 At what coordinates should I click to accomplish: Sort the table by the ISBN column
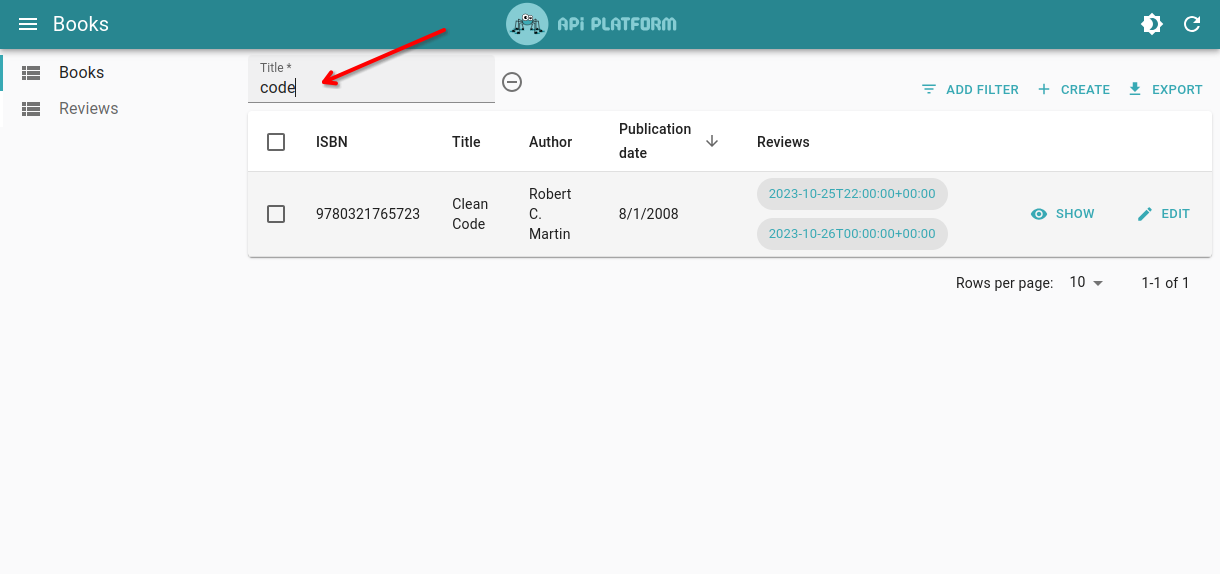coord(332,142)
